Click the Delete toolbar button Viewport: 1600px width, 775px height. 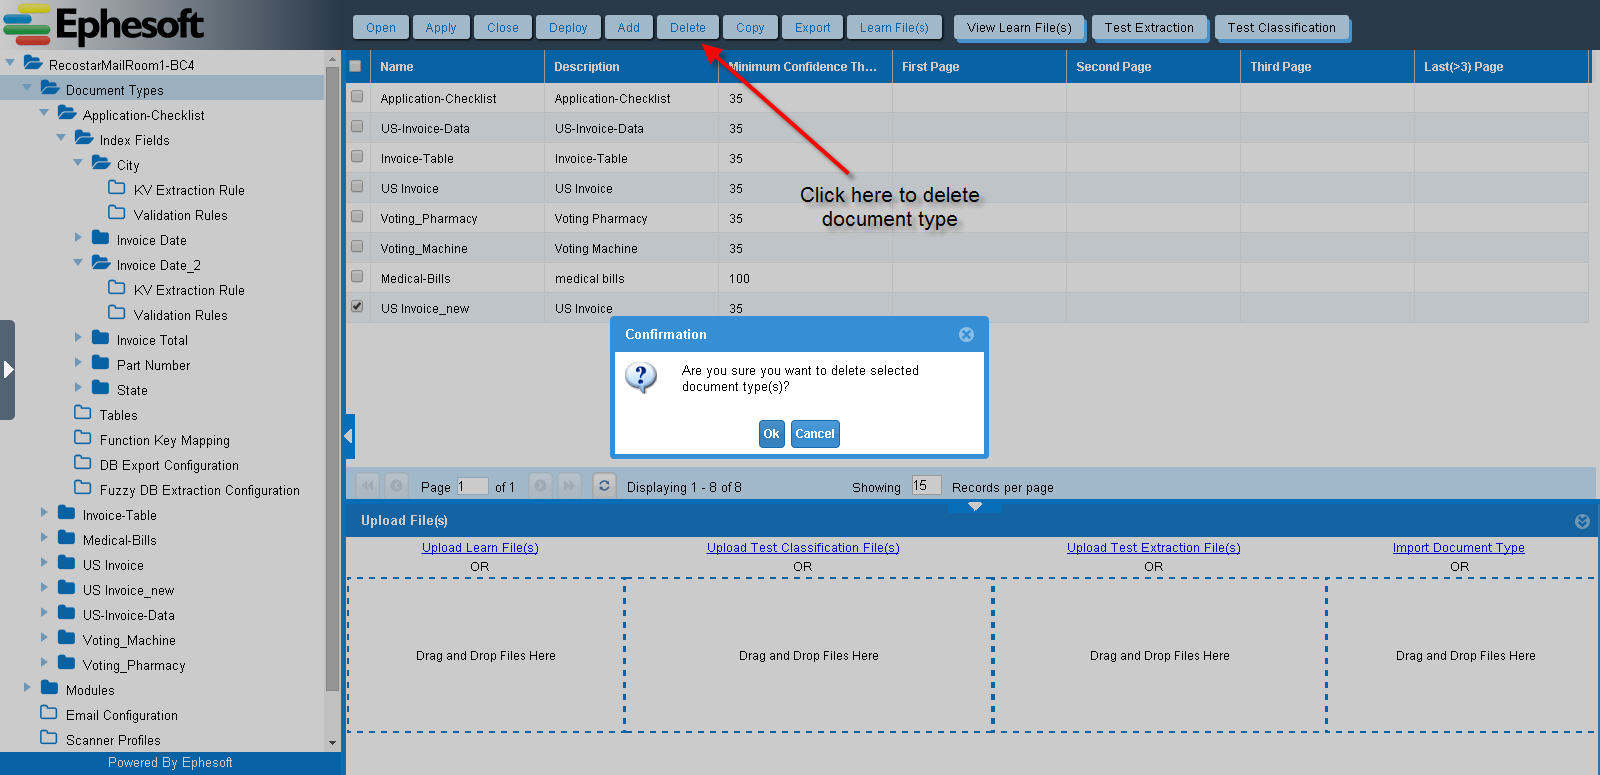coord(688,28)
